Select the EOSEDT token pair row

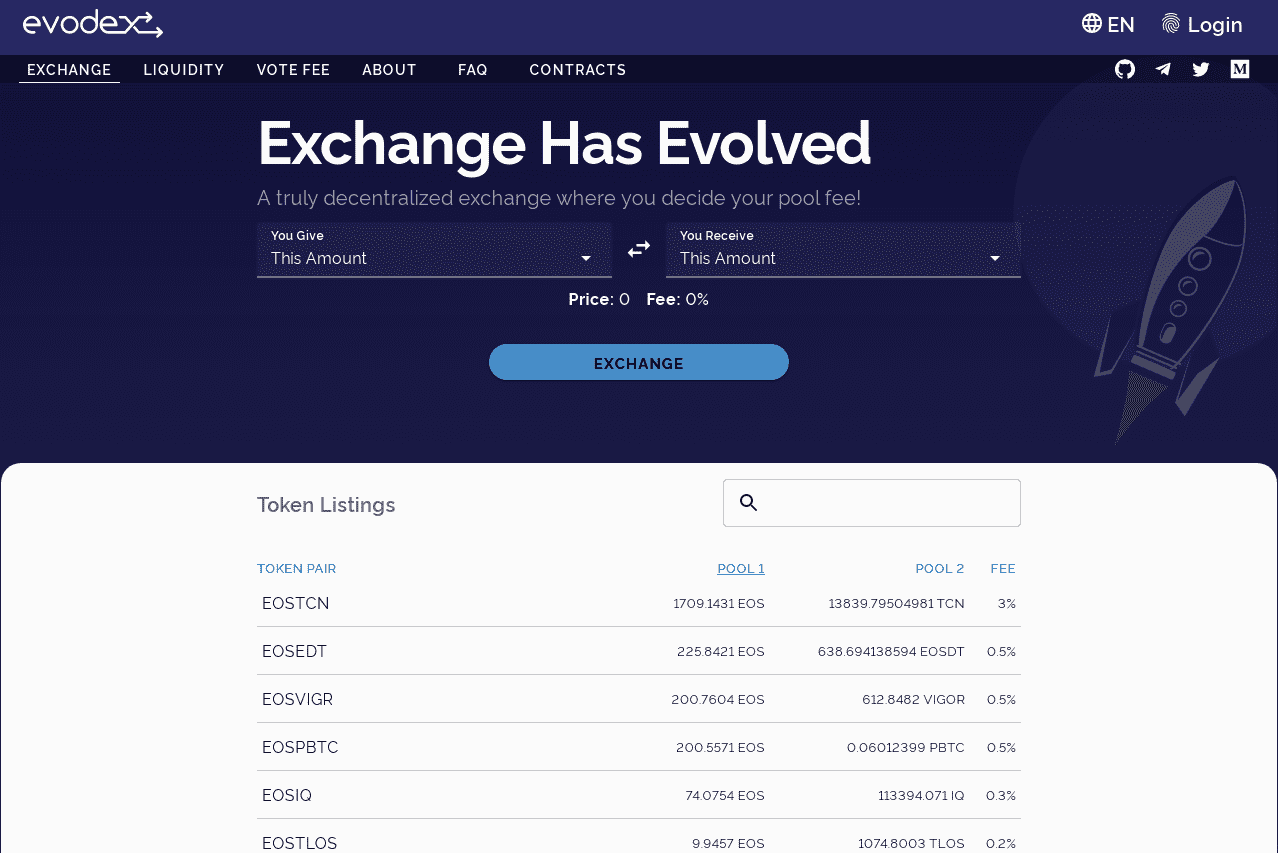[x=639, y=652]
